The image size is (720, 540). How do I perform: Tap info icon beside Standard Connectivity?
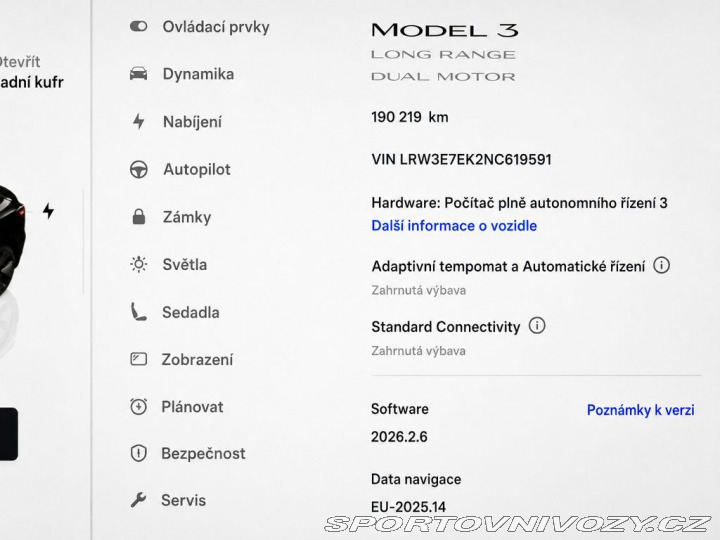537,326
